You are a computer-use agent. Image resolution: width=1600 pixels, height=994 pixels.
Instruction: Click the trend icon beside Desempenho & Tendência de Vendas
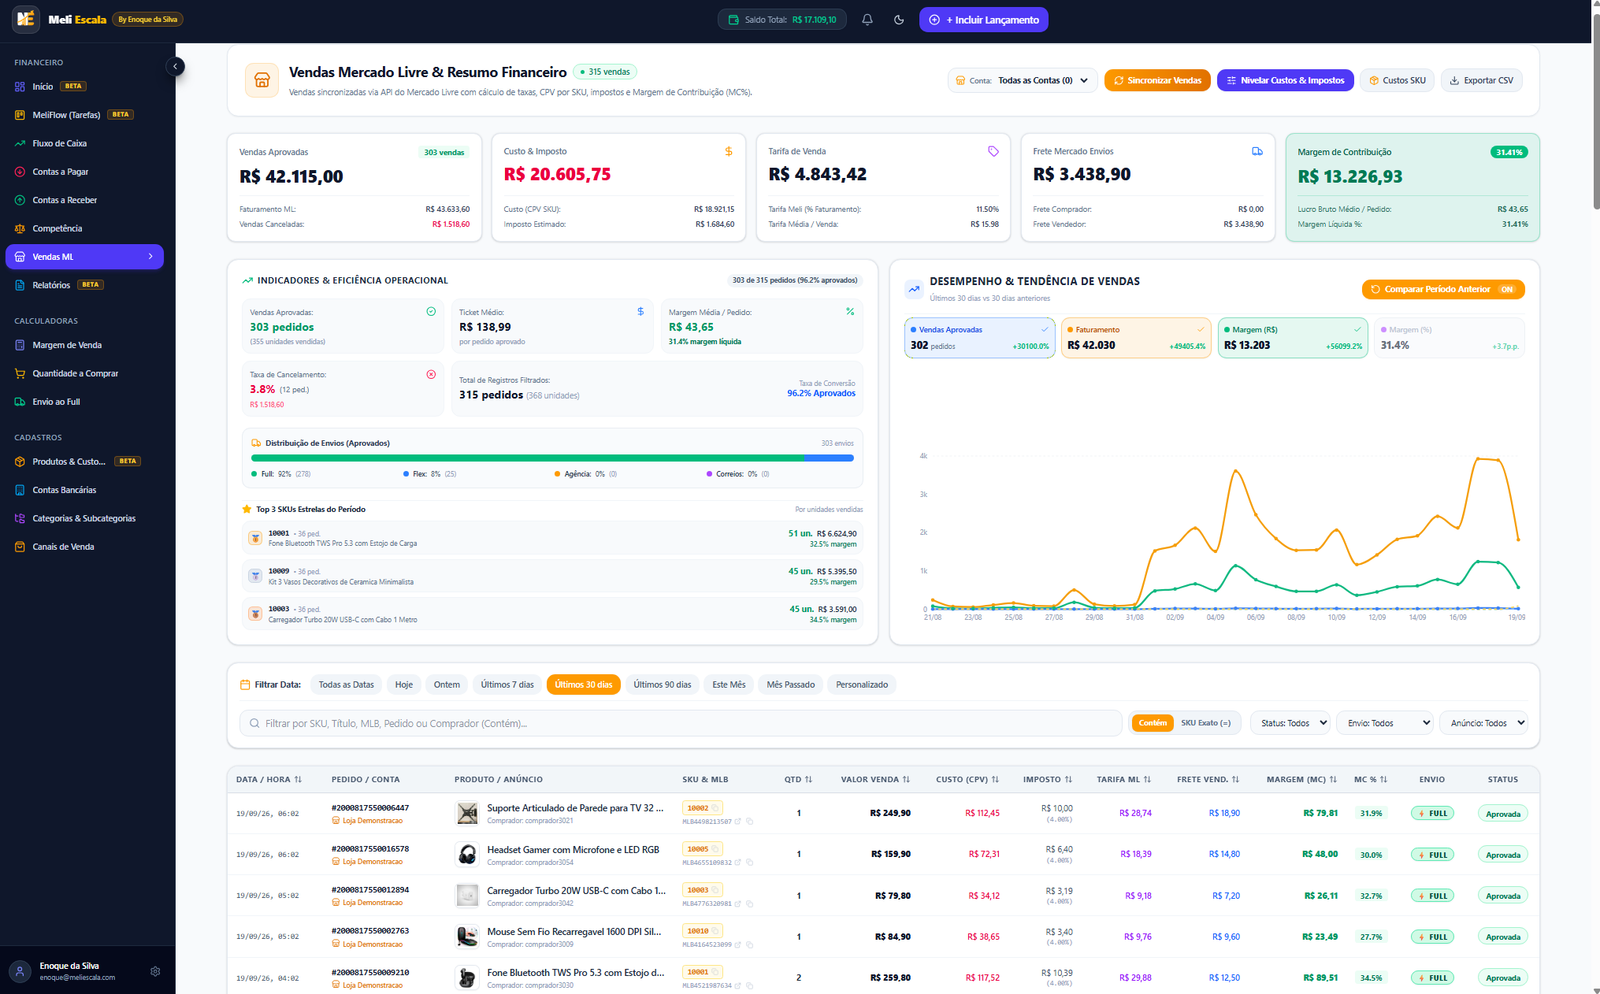914,289
